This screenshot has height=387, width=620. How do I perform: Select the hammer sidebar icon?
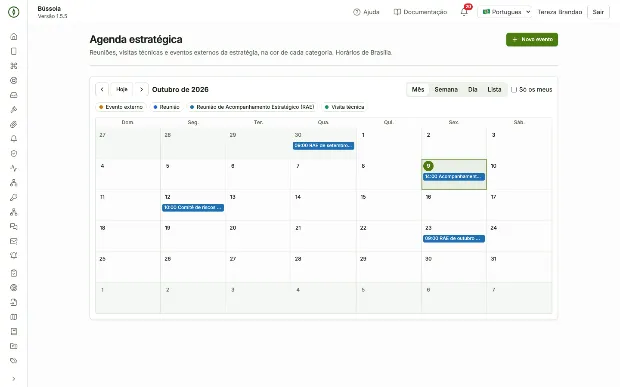(x=13, y=110)
